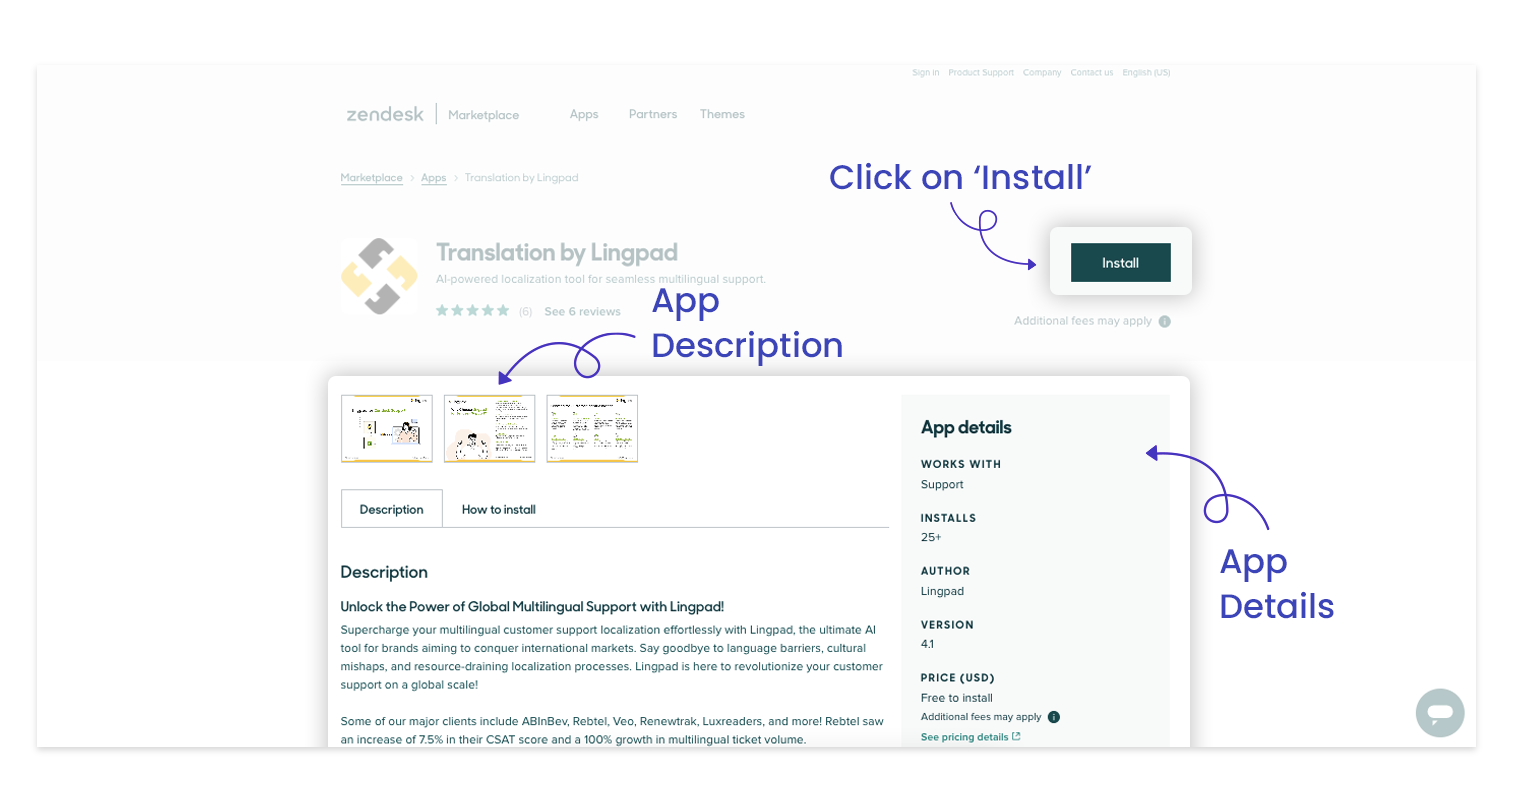The image size is (1513, 811).
Task: Open the info icon in the App details price section
Action: click(1054, 717)
